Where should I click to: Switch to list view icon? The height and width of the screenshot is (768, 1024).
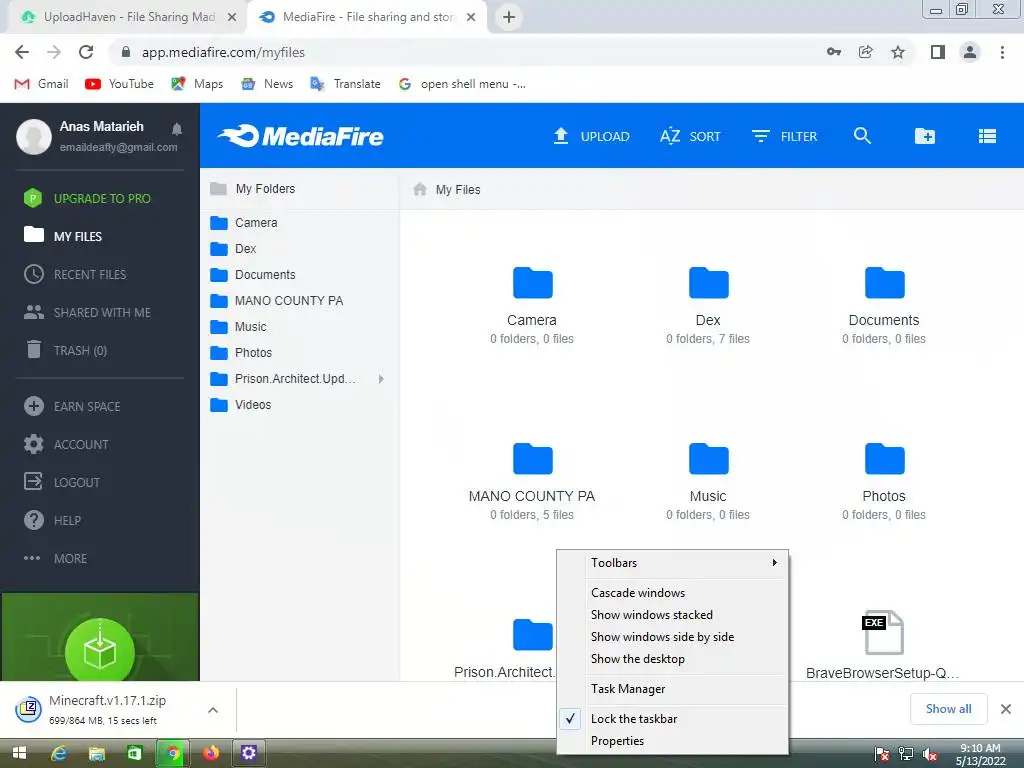pyautogui.click(x=987, y=136)
